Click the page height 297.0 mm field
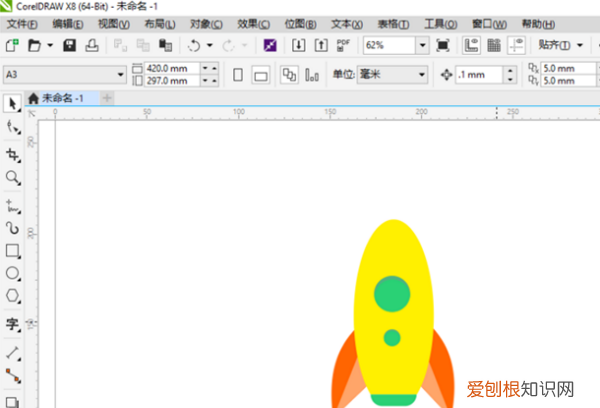600x408 pixels. coord(172,81)
